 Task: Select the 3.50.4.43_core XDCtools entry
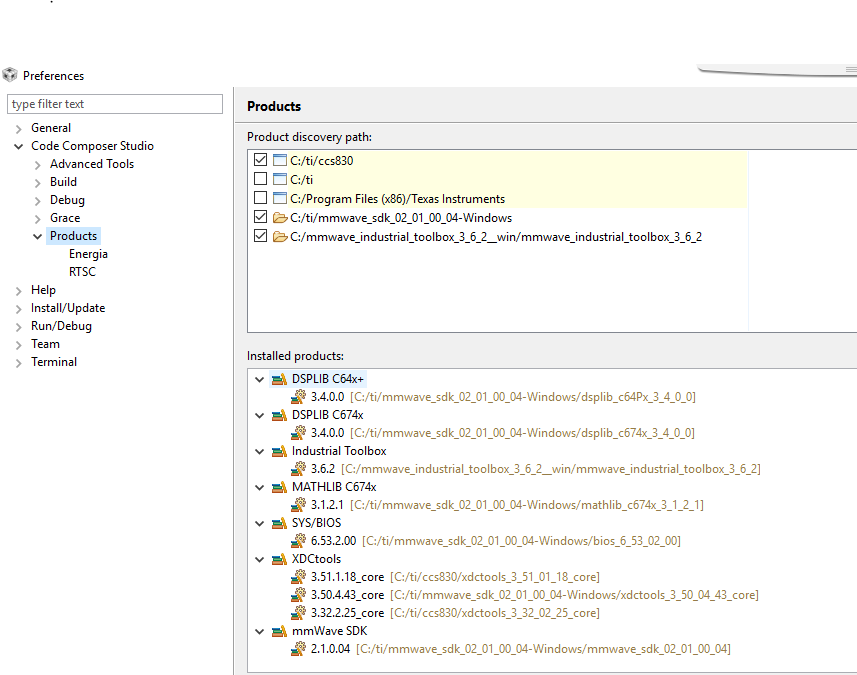click(347, 595)
